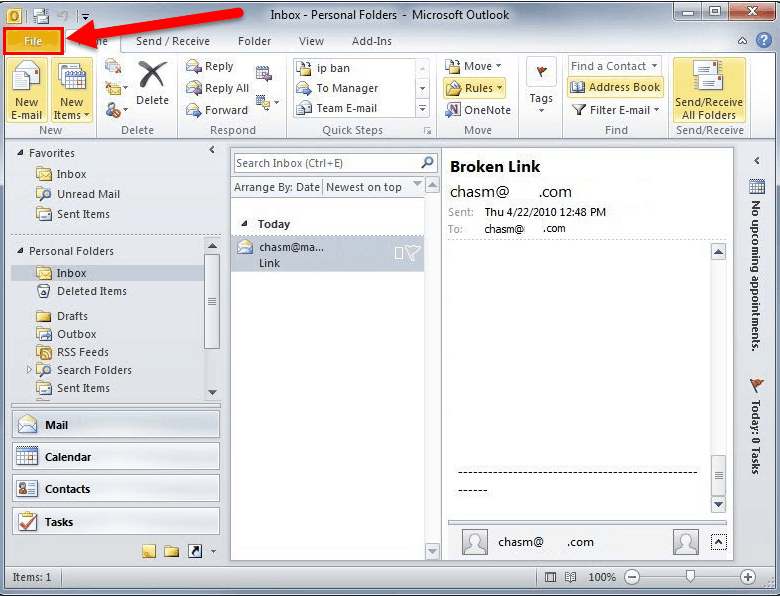Open the Manage Quick Steps dialog launcher
780x597 pixels.
427,131
